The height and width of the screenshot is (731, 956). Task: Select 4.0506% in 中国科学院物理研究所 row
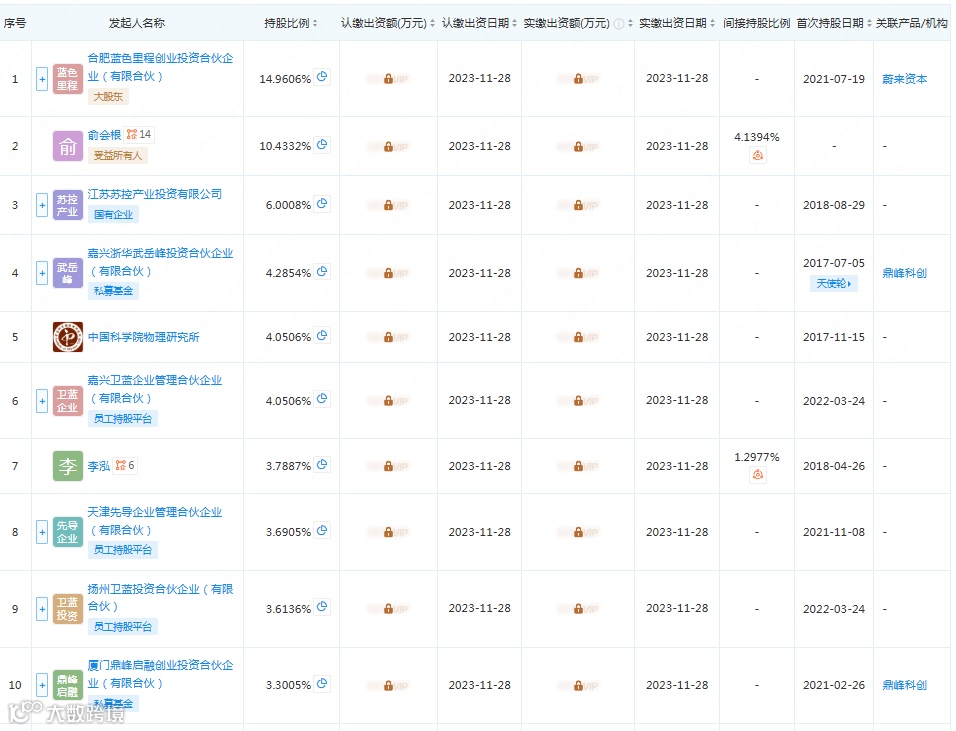(288, 337)
